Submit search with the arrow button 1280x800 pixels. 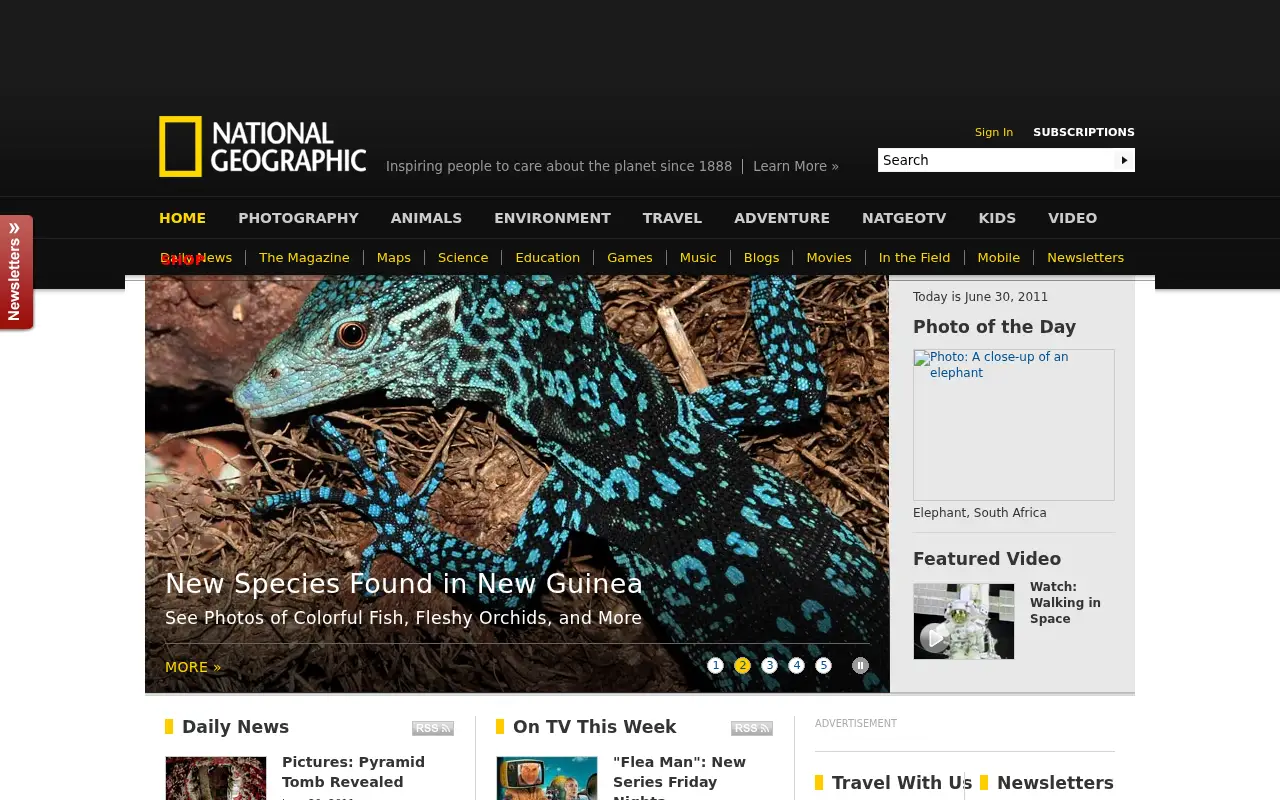point(1124,160)
